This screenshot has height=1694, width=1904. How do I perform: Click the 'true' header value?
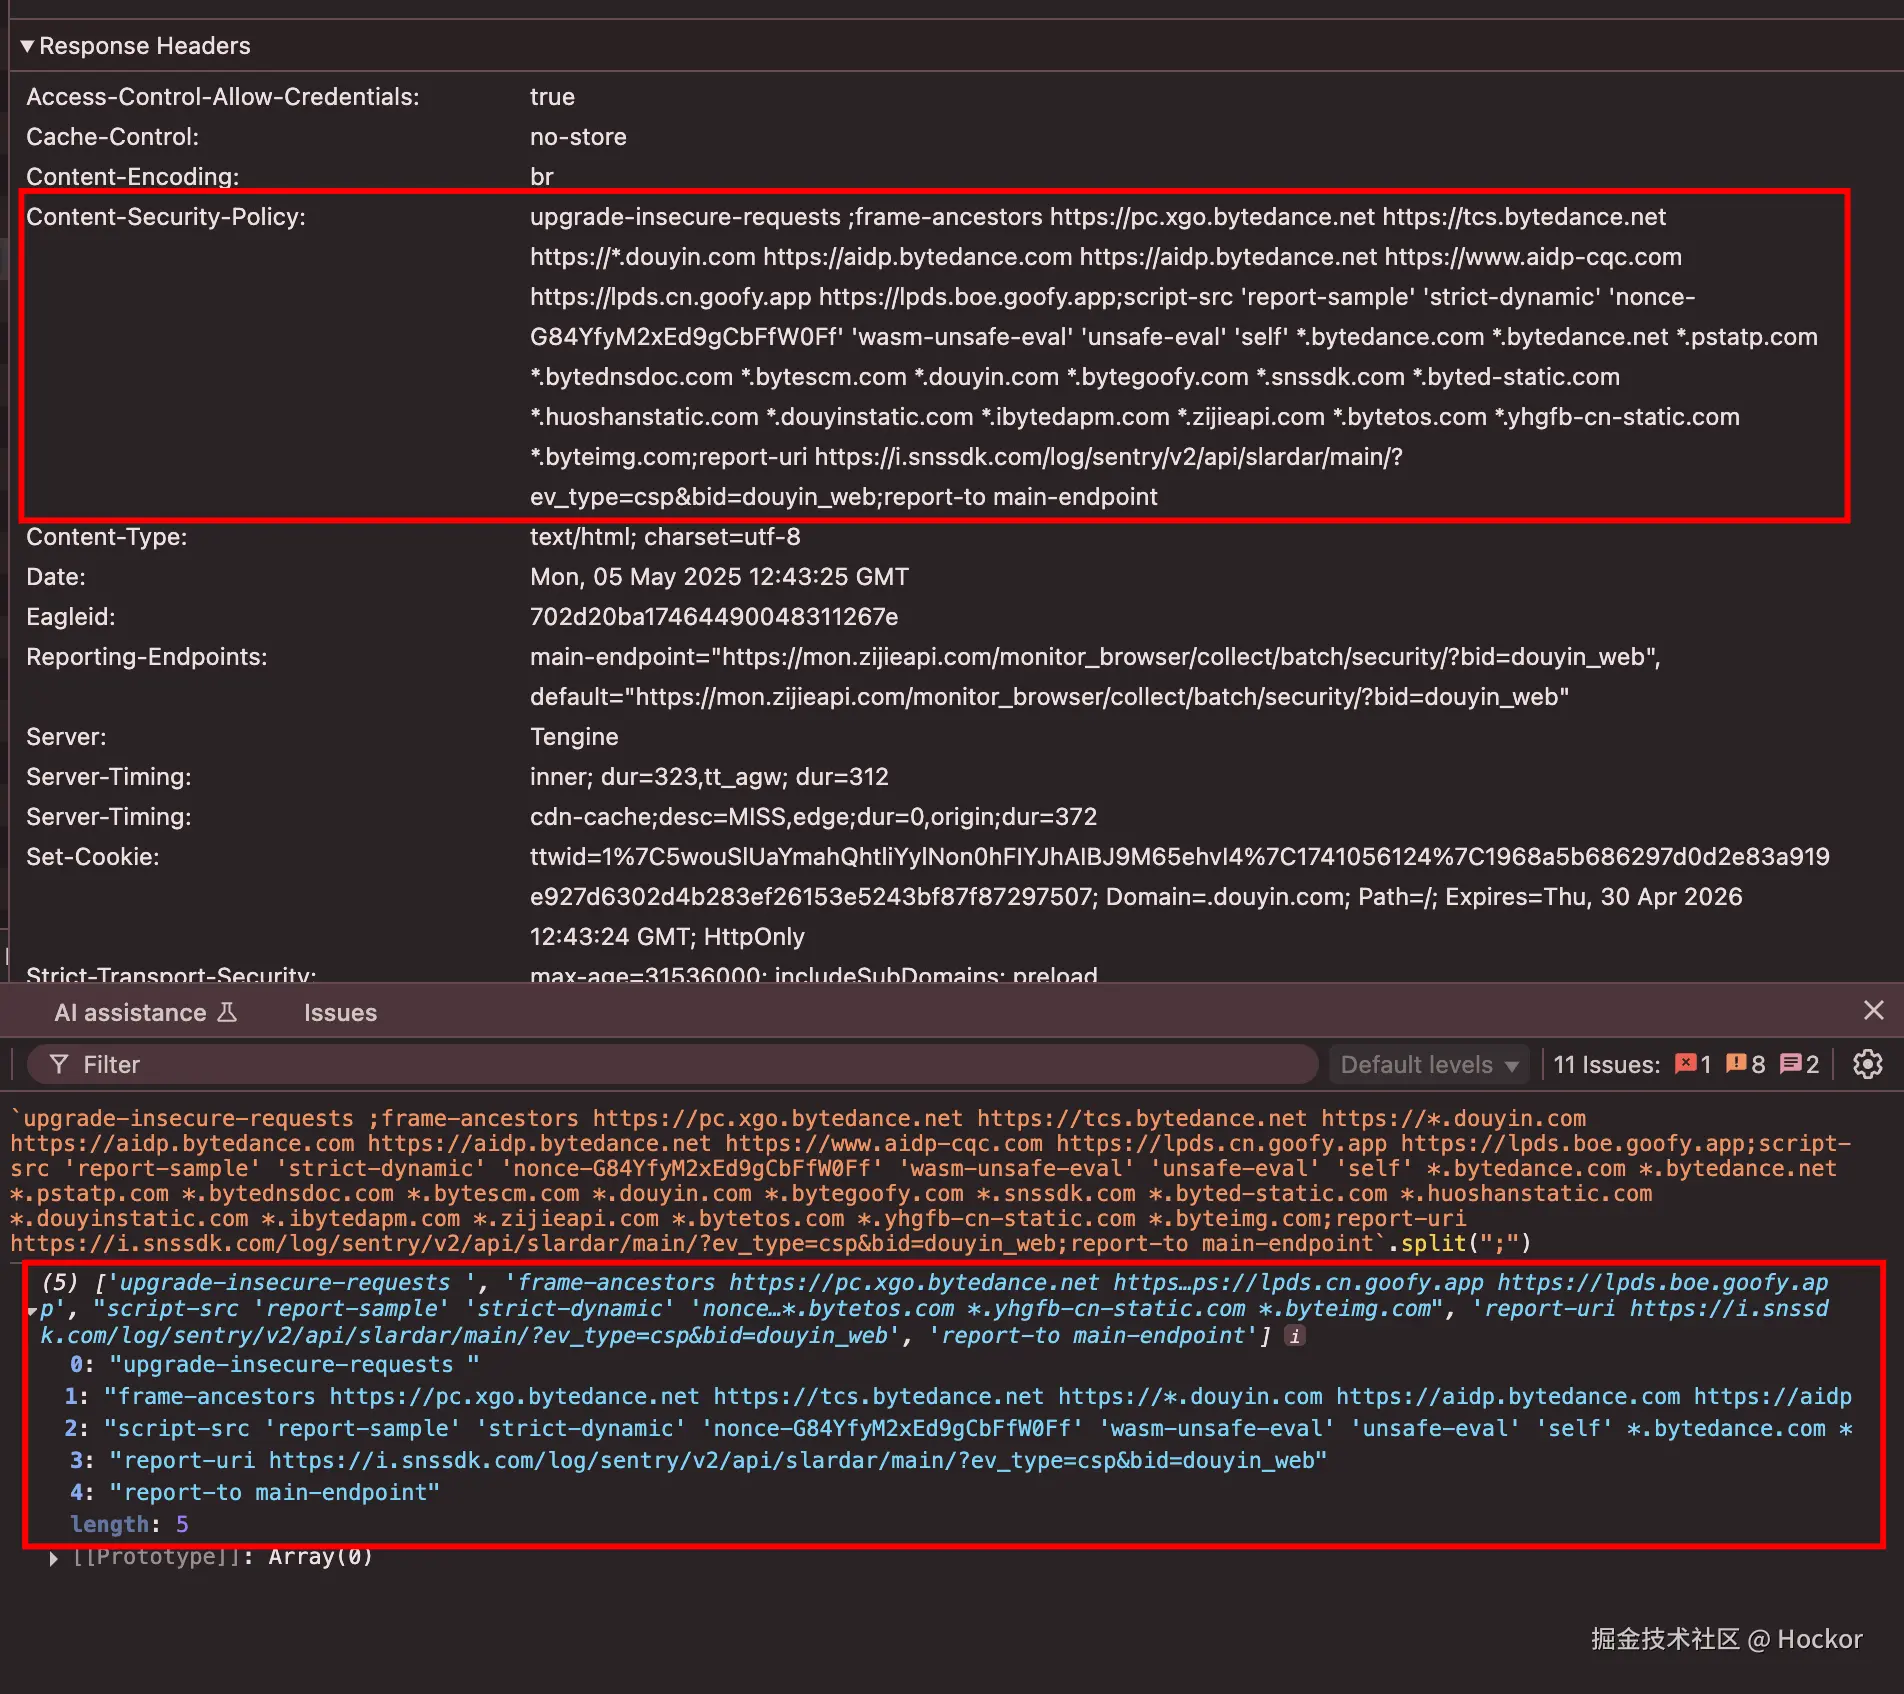[552, 97]
